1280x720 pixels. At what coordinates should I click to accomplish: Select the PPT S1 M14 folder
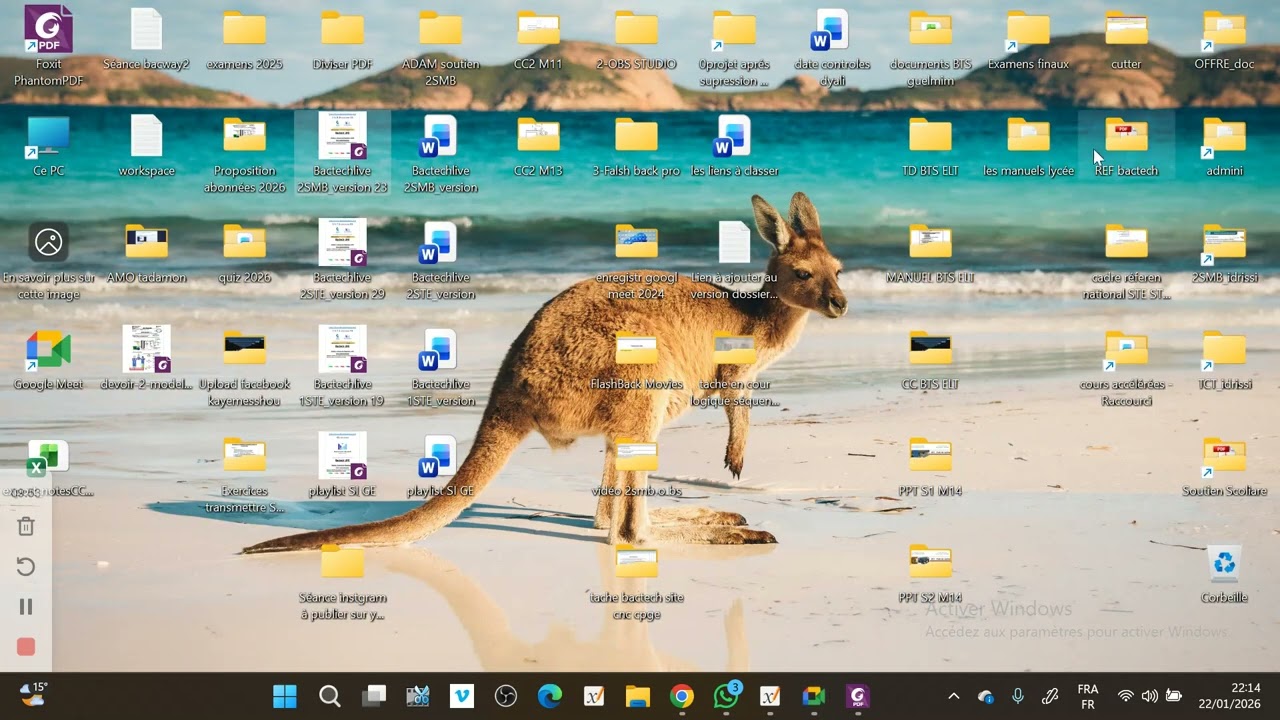(930, 466)
